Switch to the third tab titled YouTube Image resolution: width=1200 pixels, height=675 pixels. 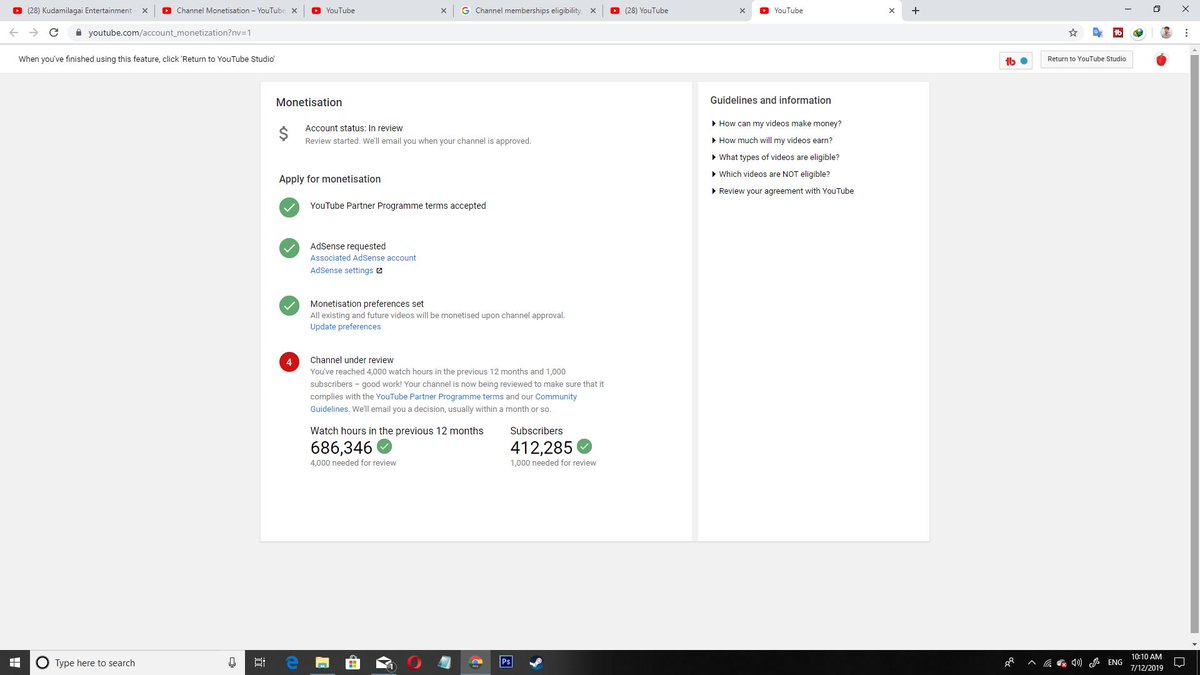pos(377,10)
